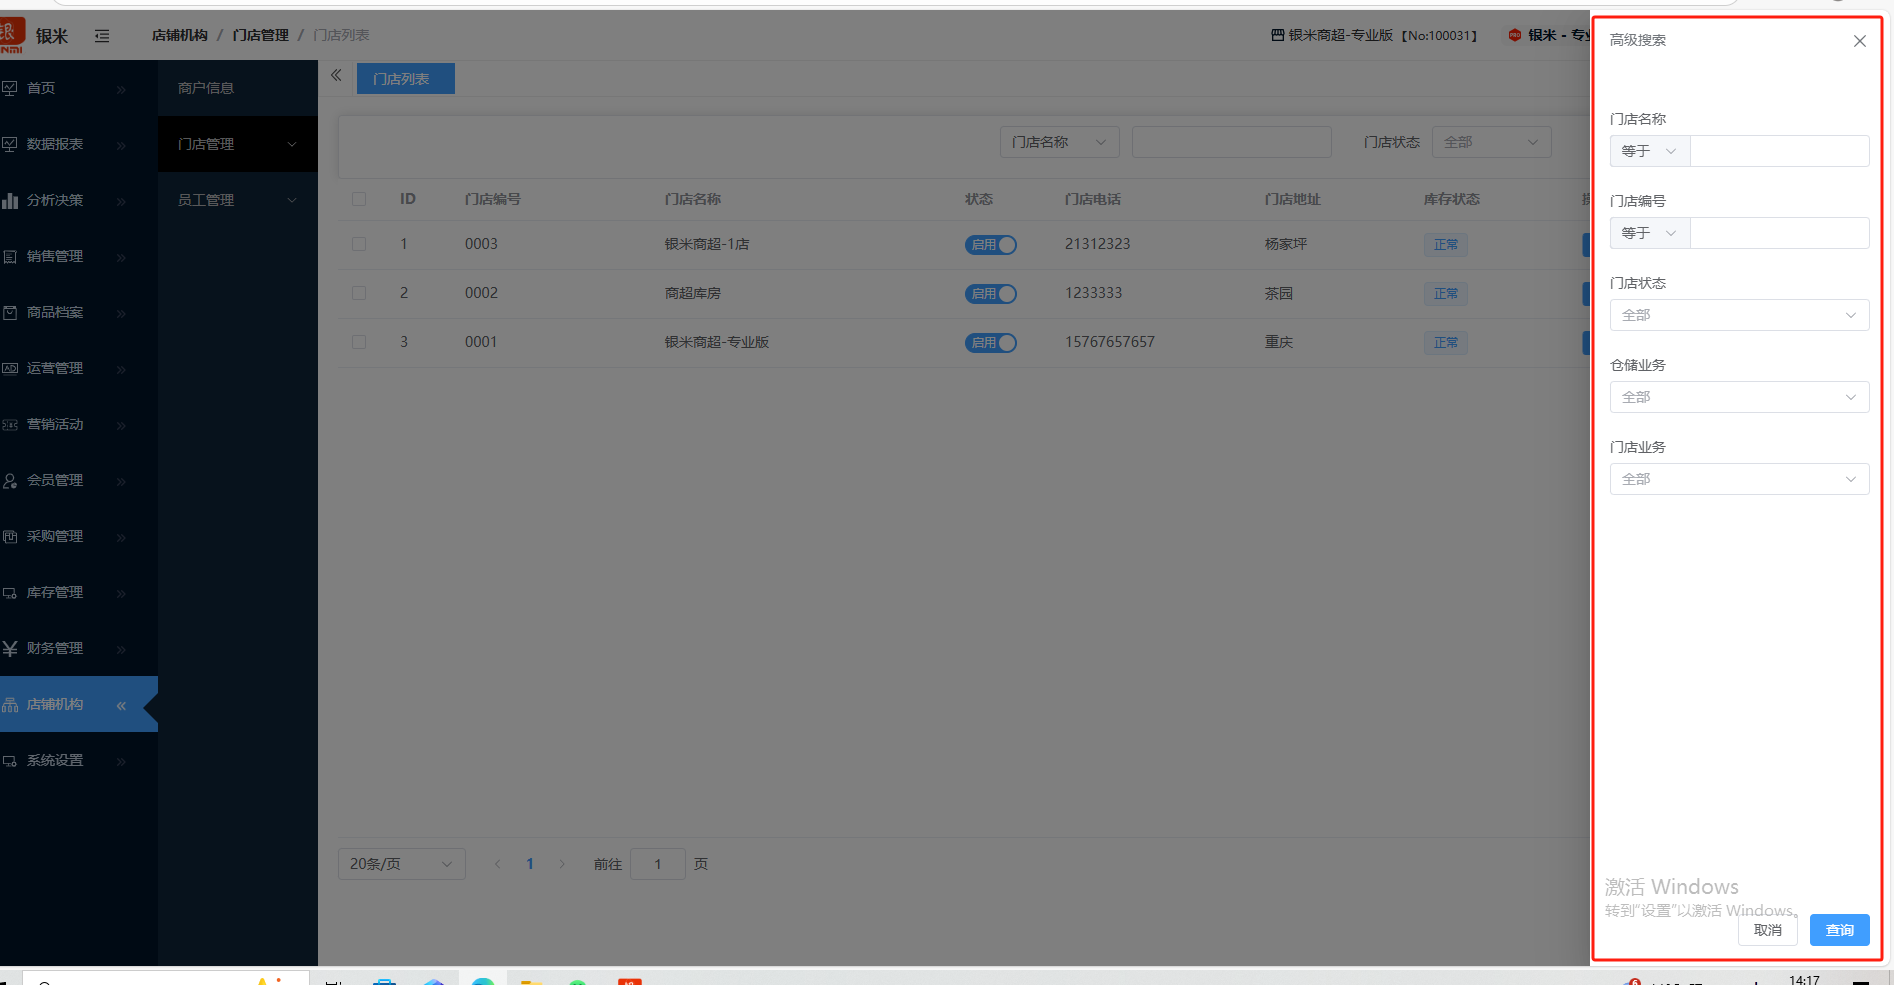Viewport: 1894px width, 985px height.
Task: Click the 财务管理 yen icon
Action: 10,648
